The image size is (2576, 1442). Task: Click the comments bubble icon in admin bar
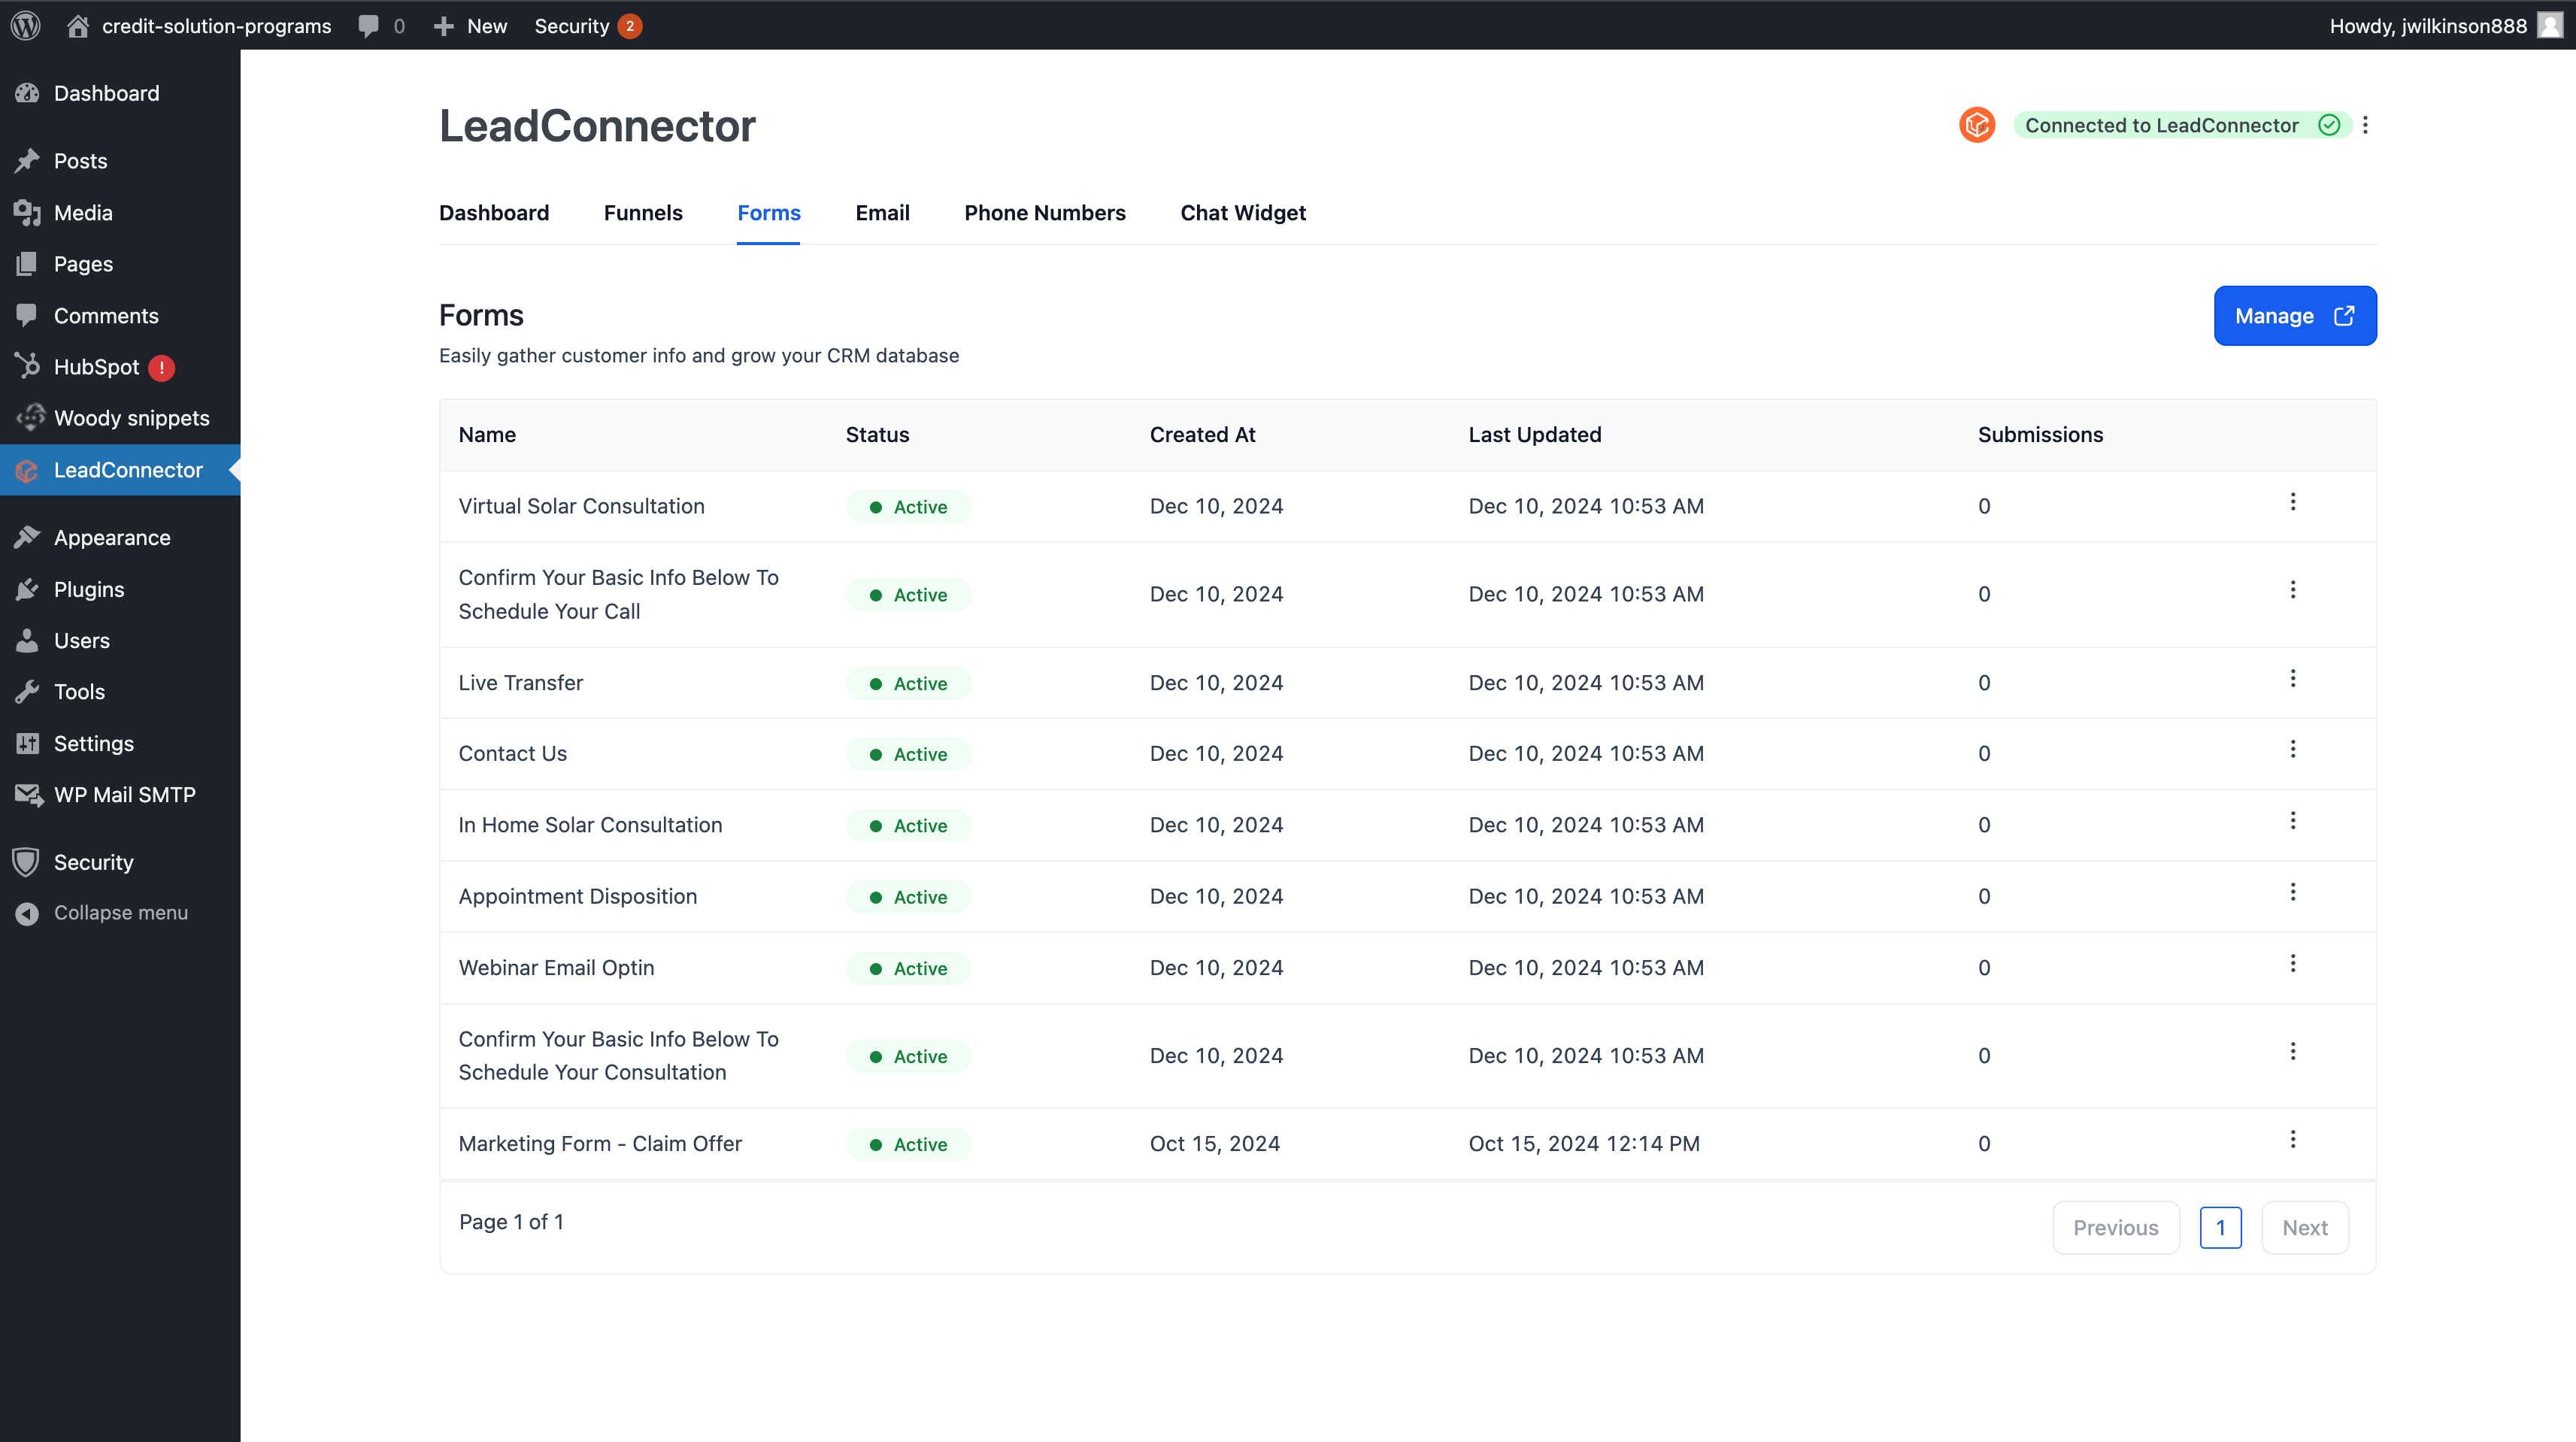(x=368, y=26)
